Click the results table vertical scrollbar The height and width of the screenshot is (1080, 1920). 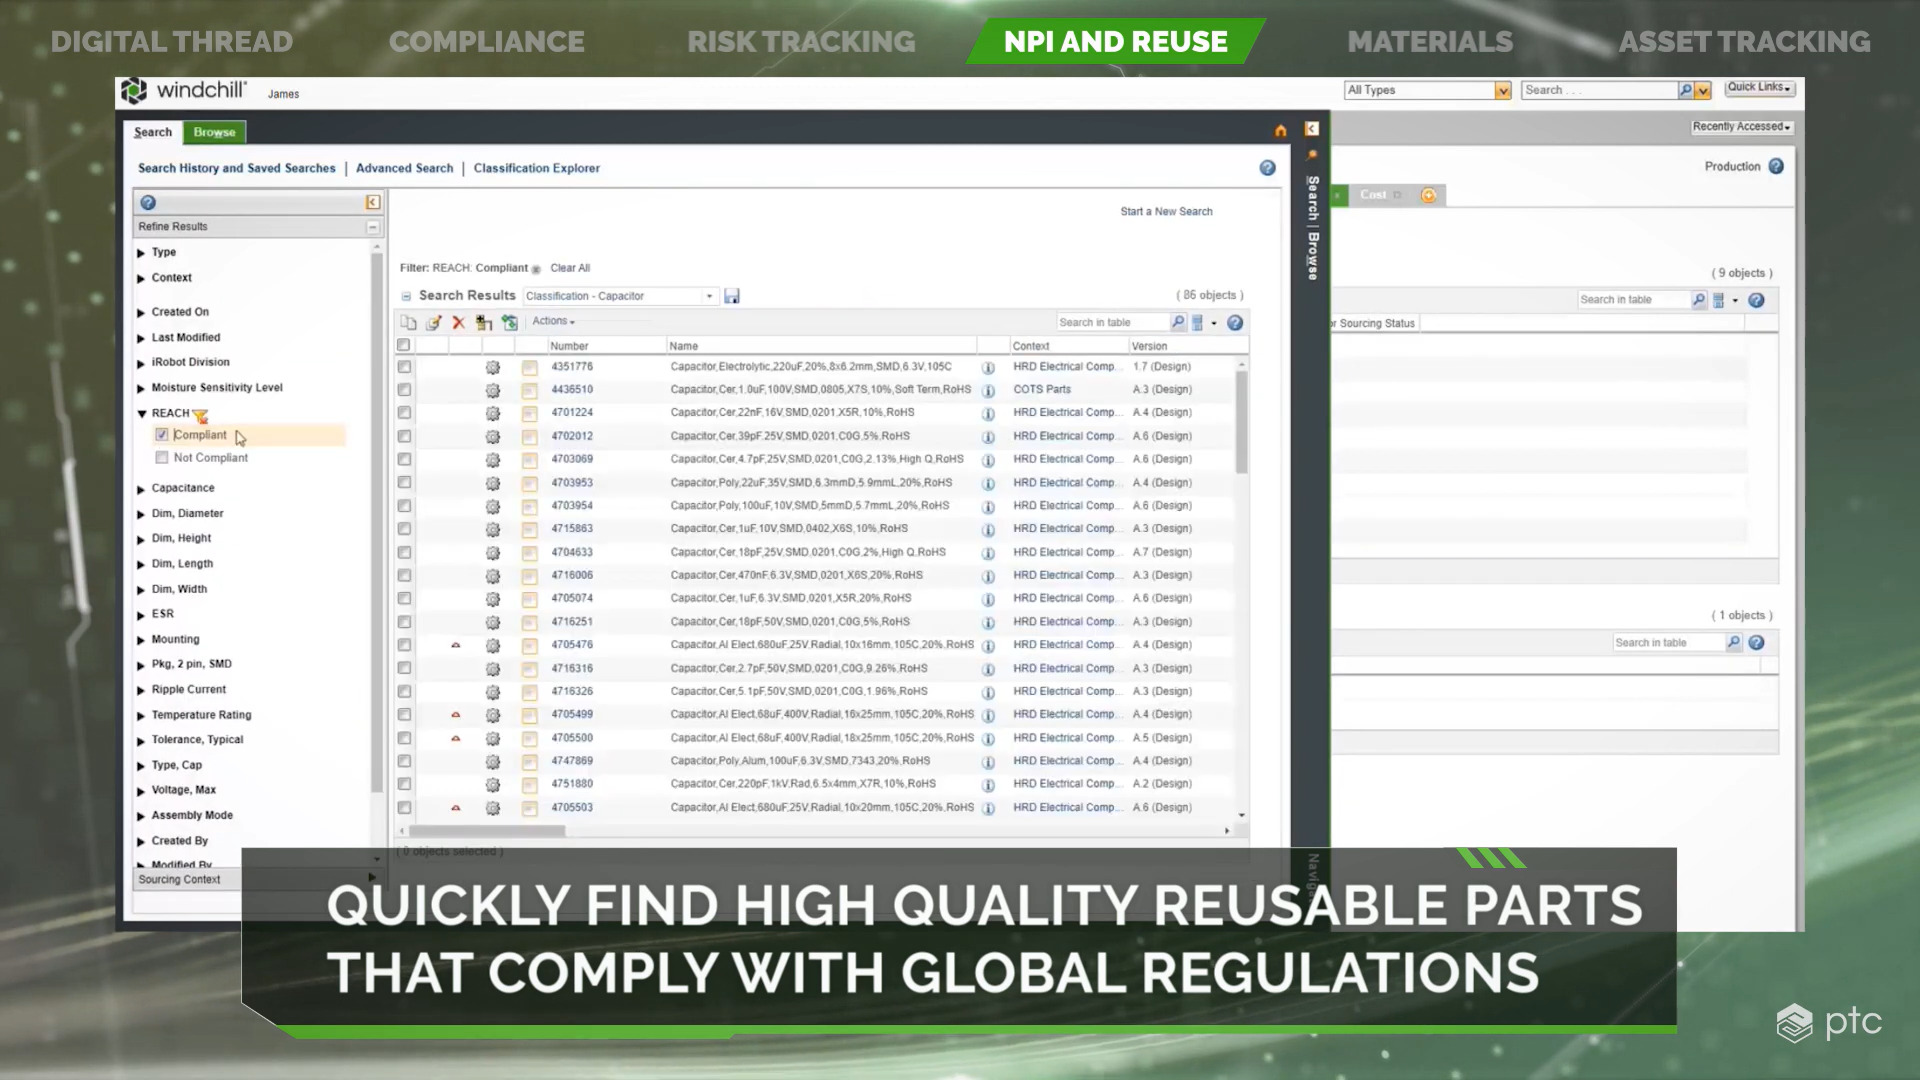coord(1242,423)
